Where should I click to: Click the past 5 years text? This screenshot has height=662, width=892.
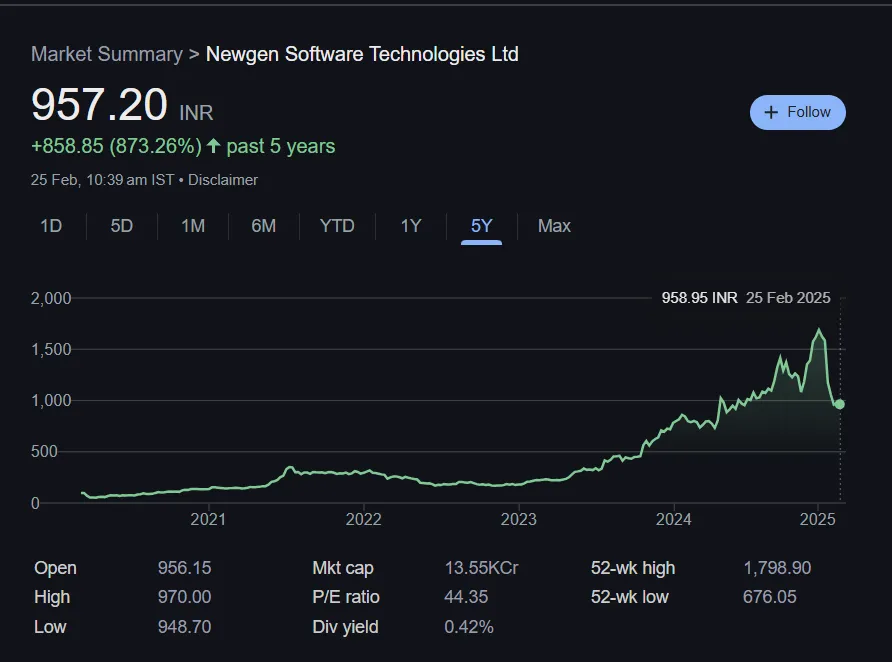click(x=280, y=146)
